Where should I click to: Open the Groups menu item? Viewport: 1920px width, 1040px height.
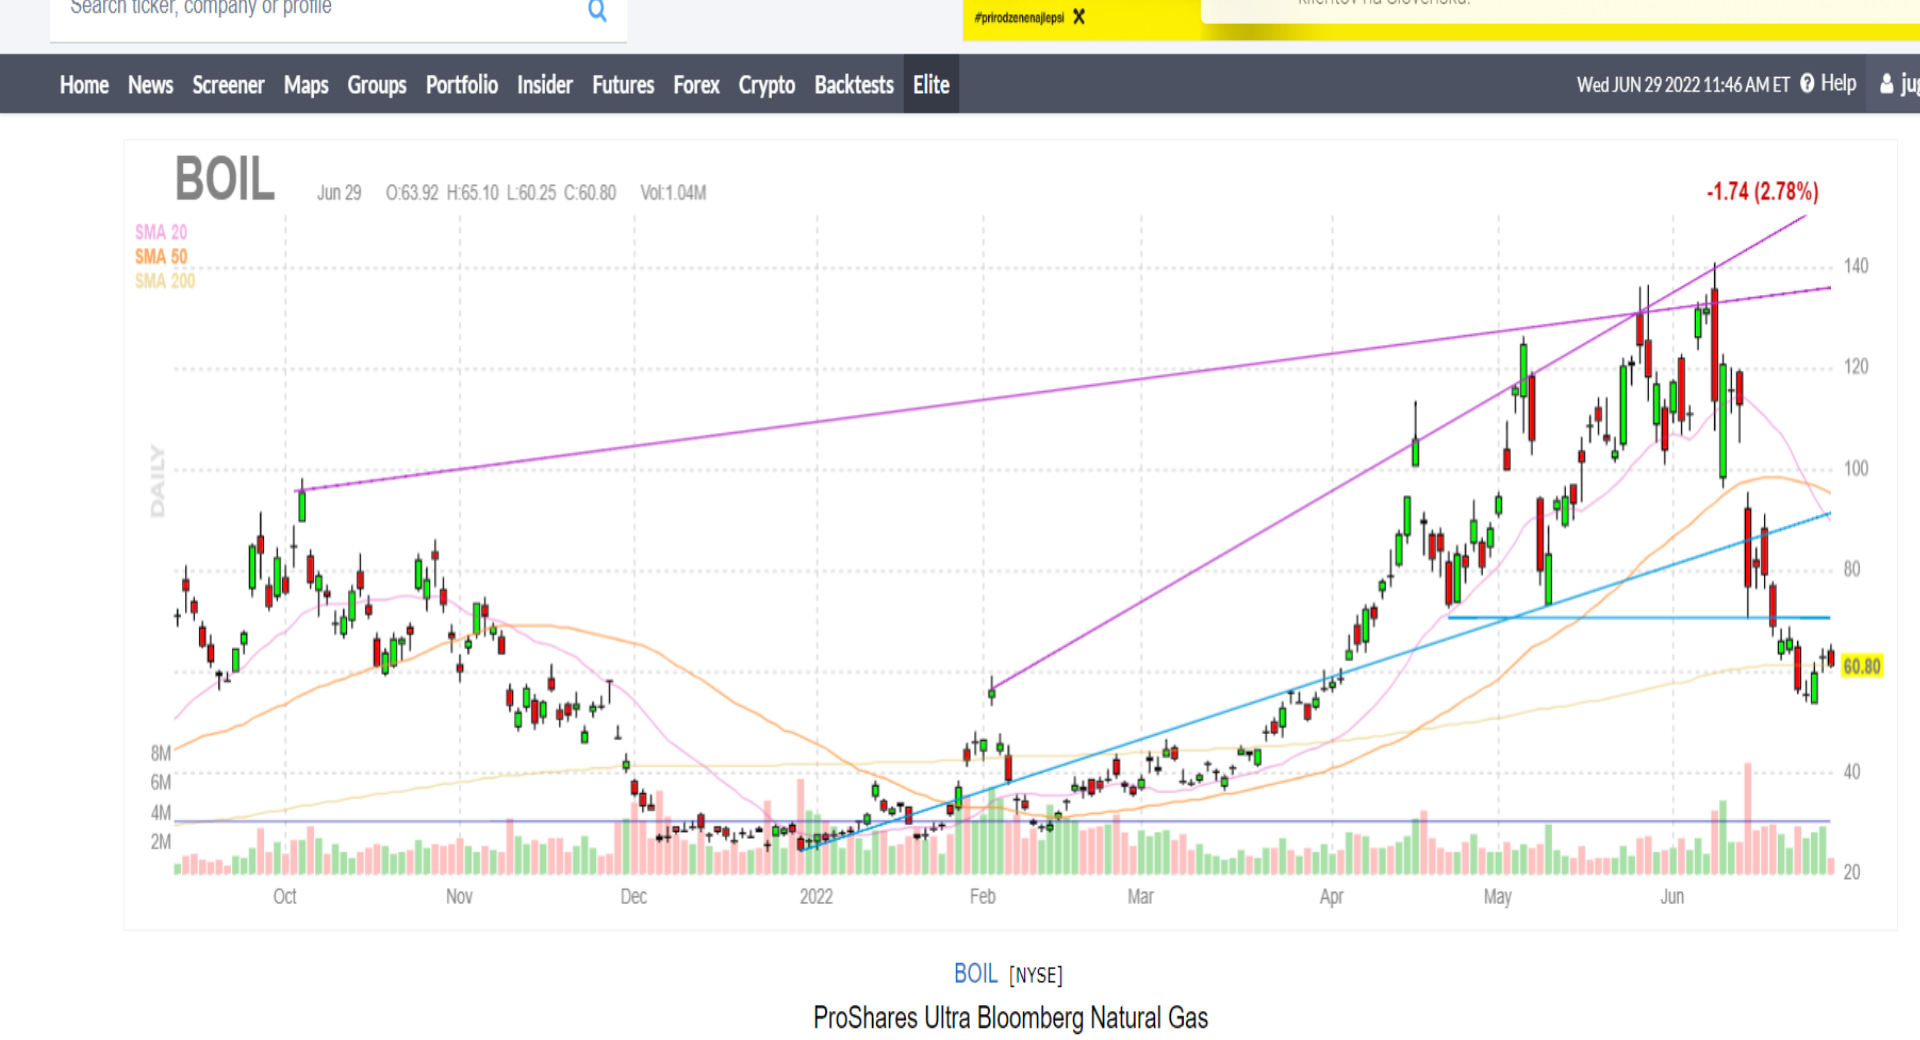(377, 85)
